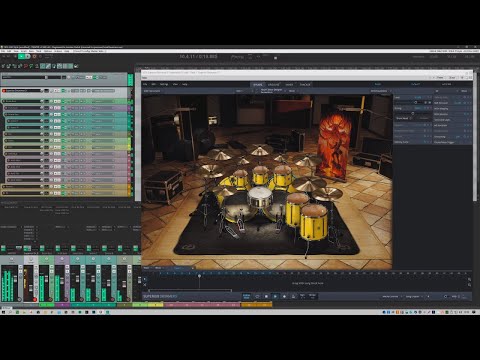480x360 pixels.
Task: Toggle the loop button in Superior Drummer's transport
Action: tap(257, 296)
